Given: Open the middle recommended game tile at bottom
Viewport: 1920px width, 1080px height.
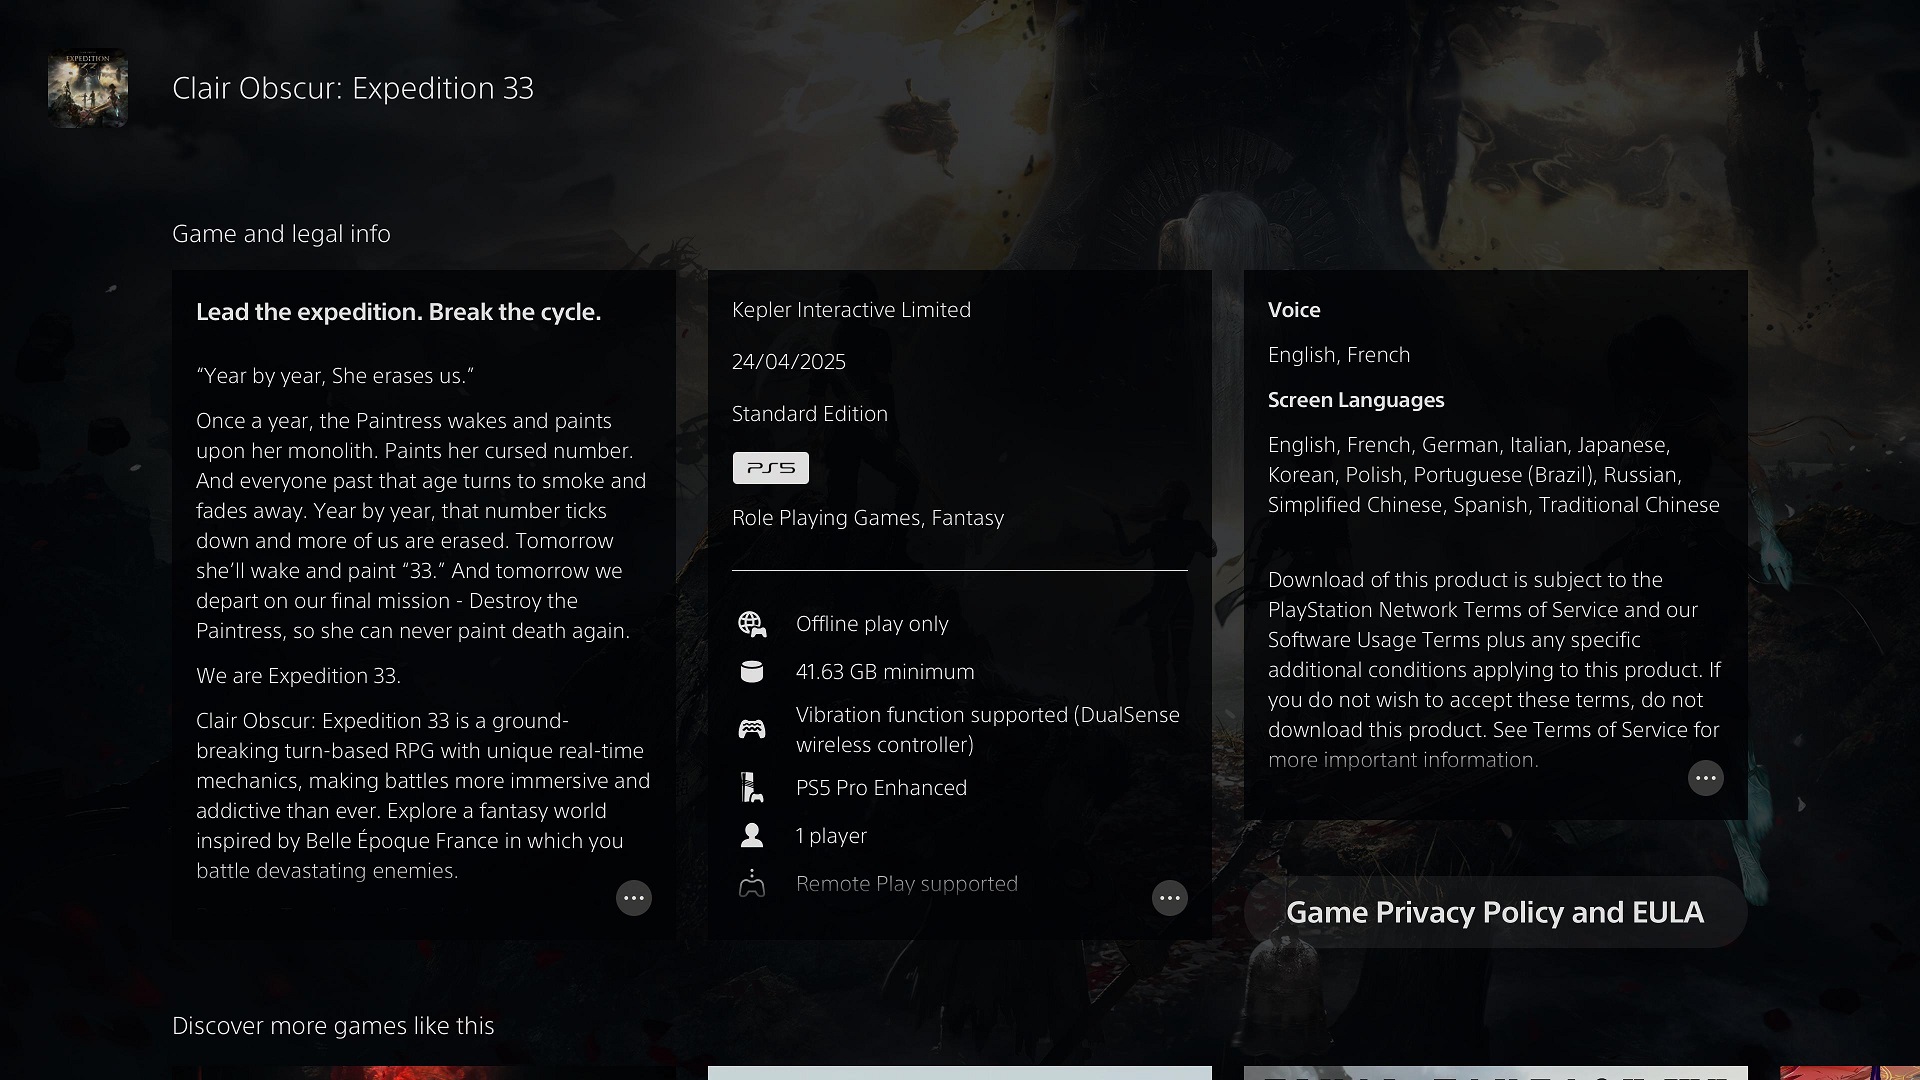Looking at the screenshot, I should (959, 1072).
